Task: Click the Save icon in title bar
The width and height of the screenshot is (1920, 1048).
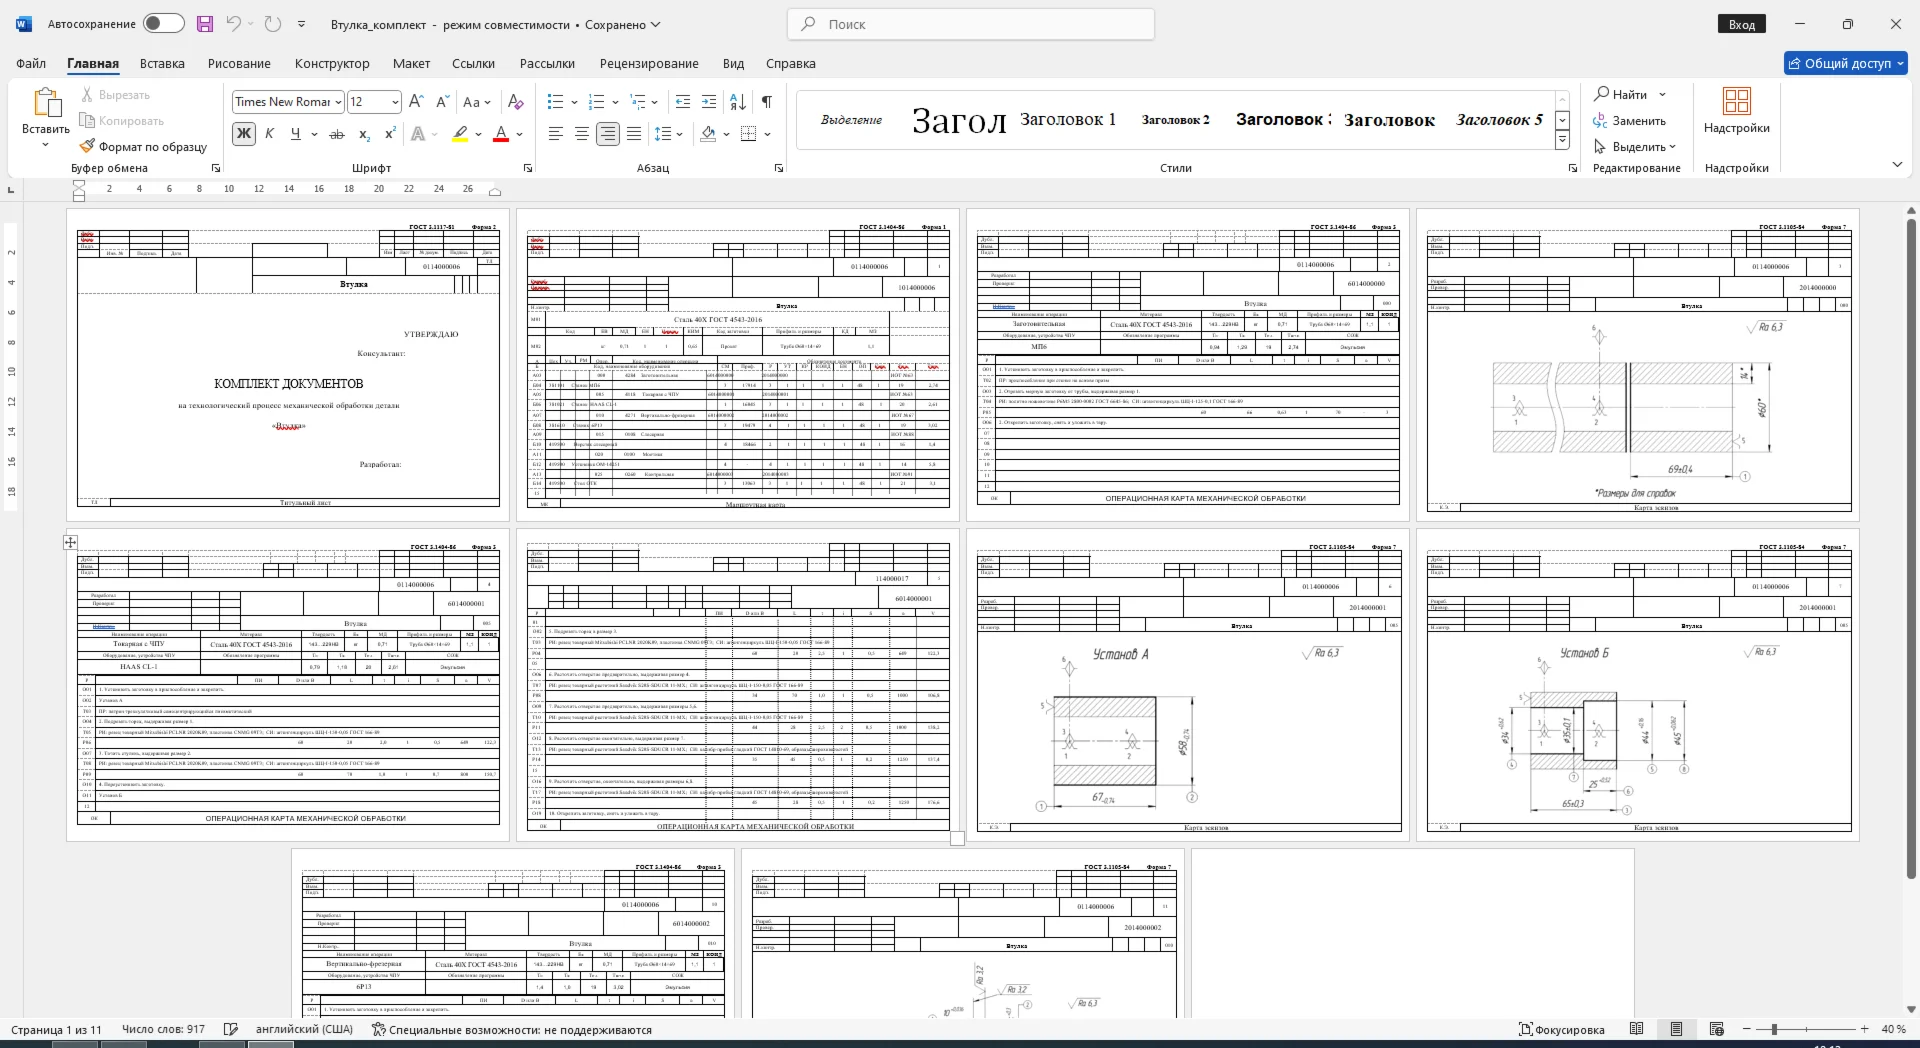Action: click(205, 24)
